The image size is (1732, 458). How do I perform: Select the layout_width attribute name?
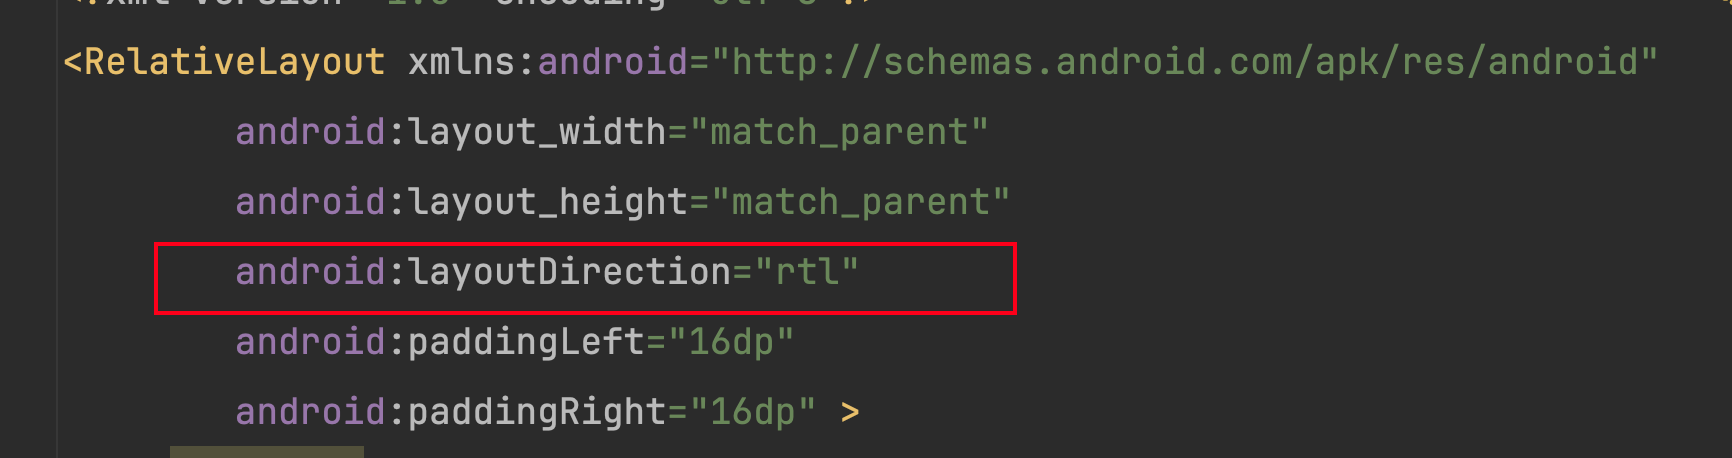(x=537, y=132)
